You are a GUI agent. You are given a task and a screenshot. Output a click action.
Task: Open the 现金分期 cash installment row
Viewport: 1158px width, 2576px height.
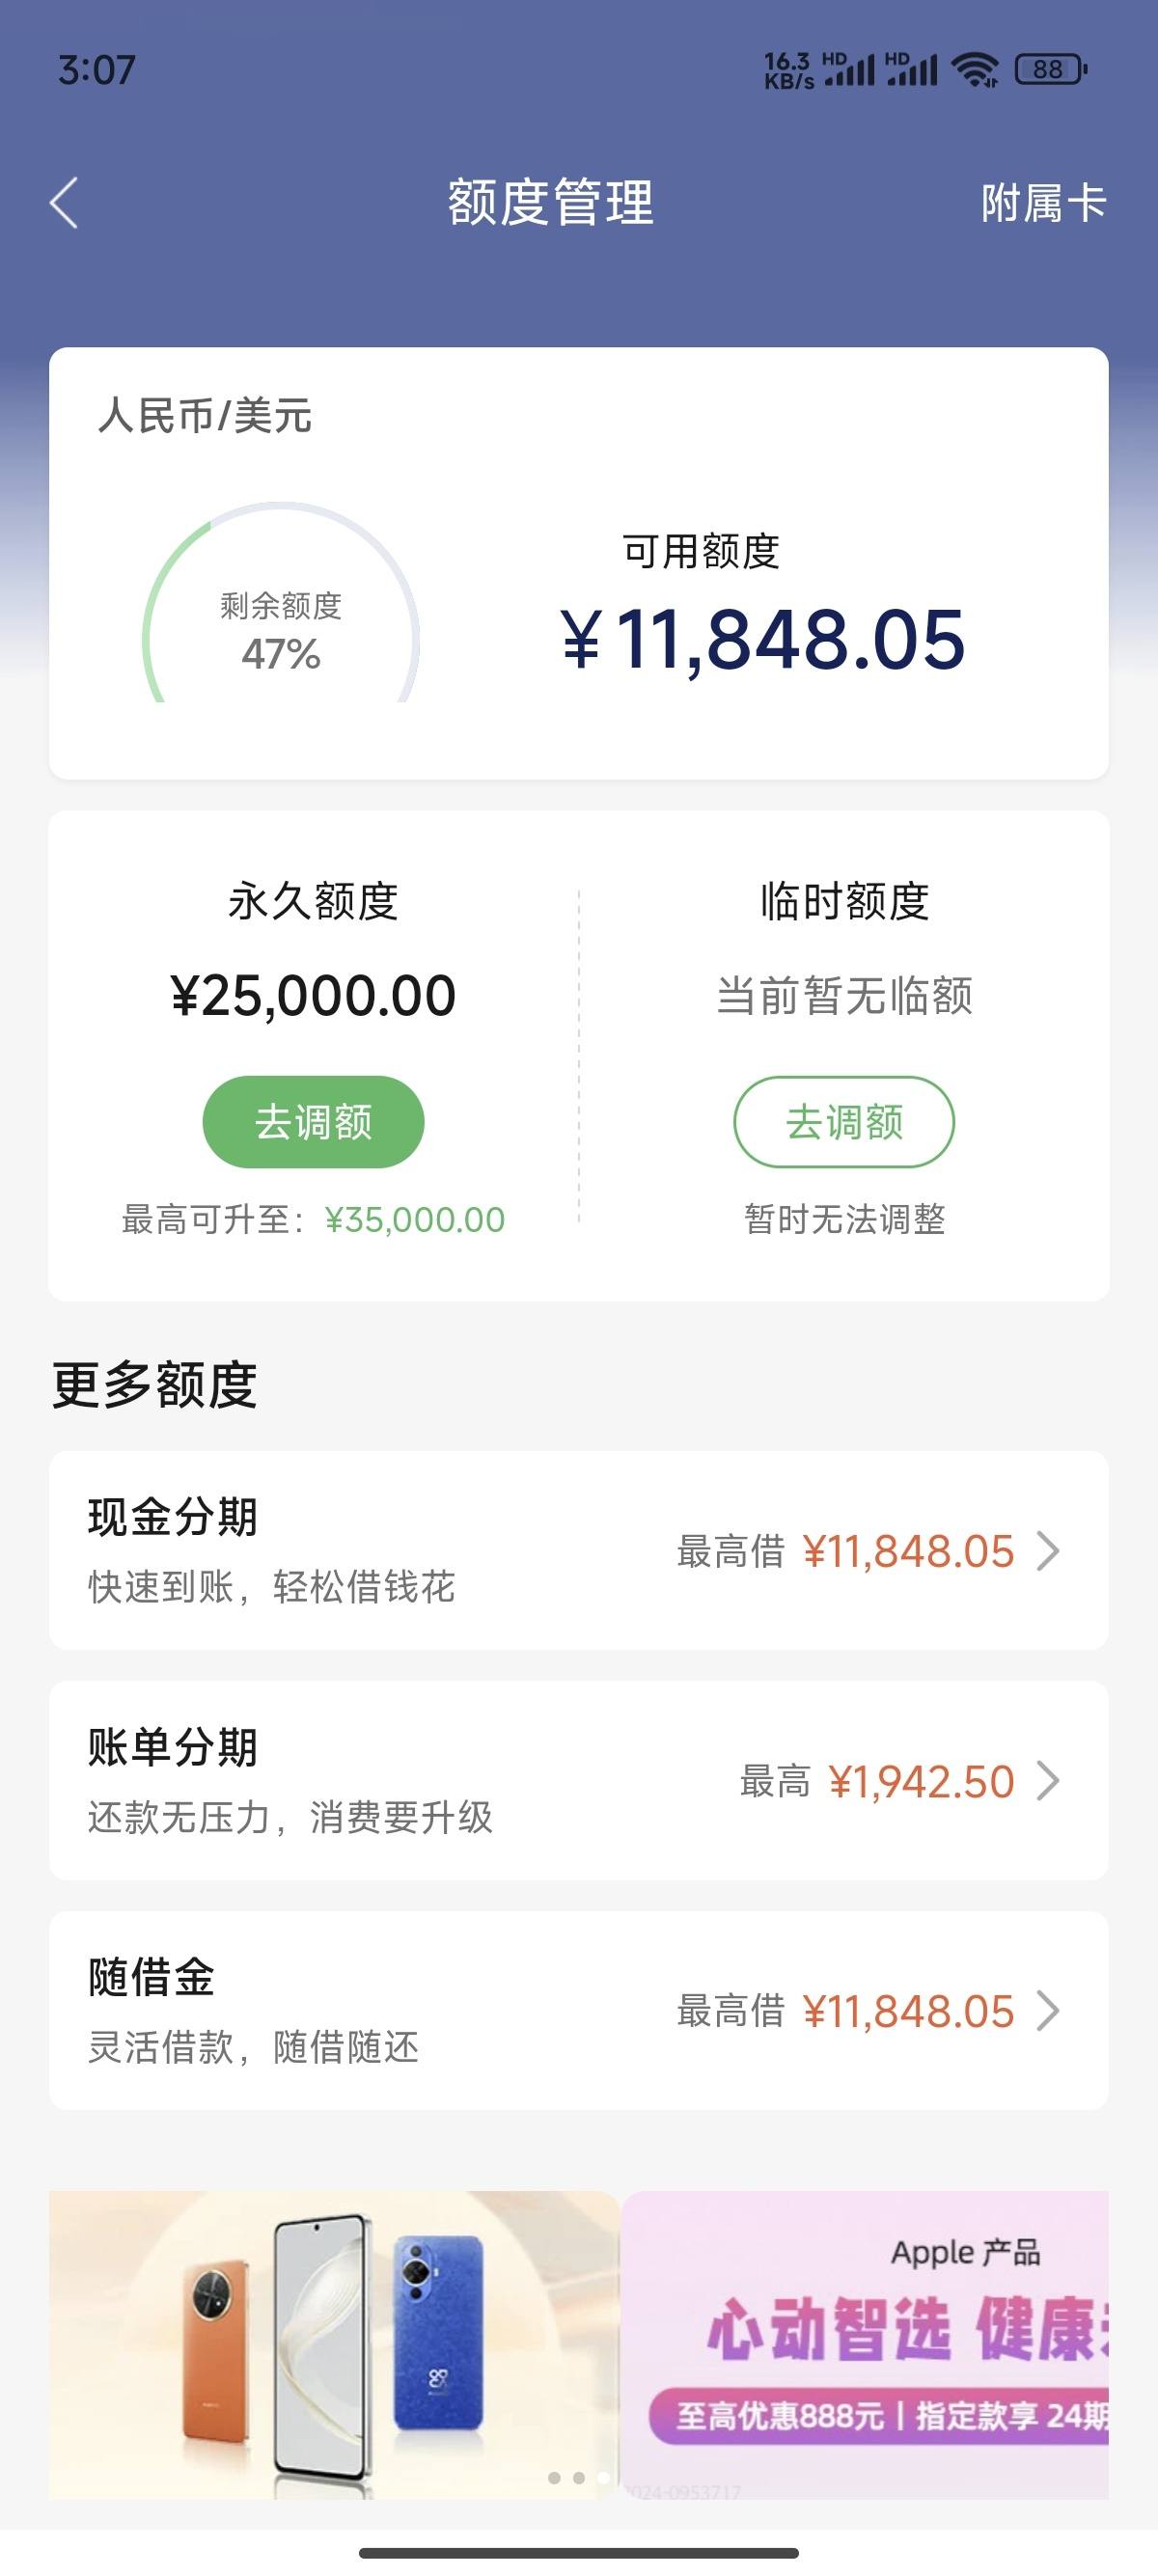pyautogui.click(x=579, y=1550)
